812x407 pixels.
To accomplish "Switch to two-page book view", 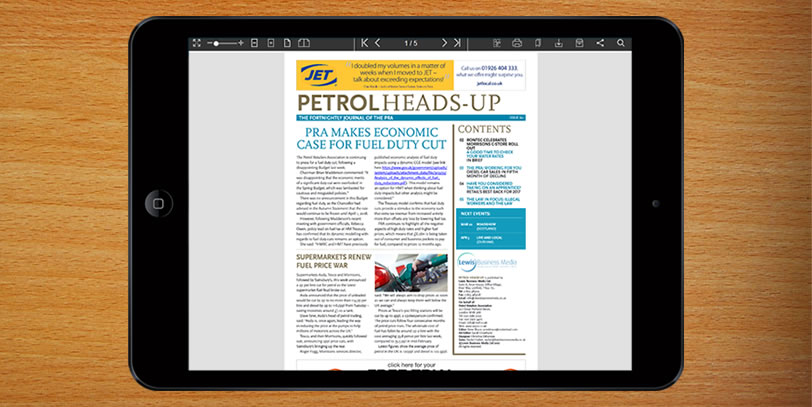I will (x=305, y=43).
